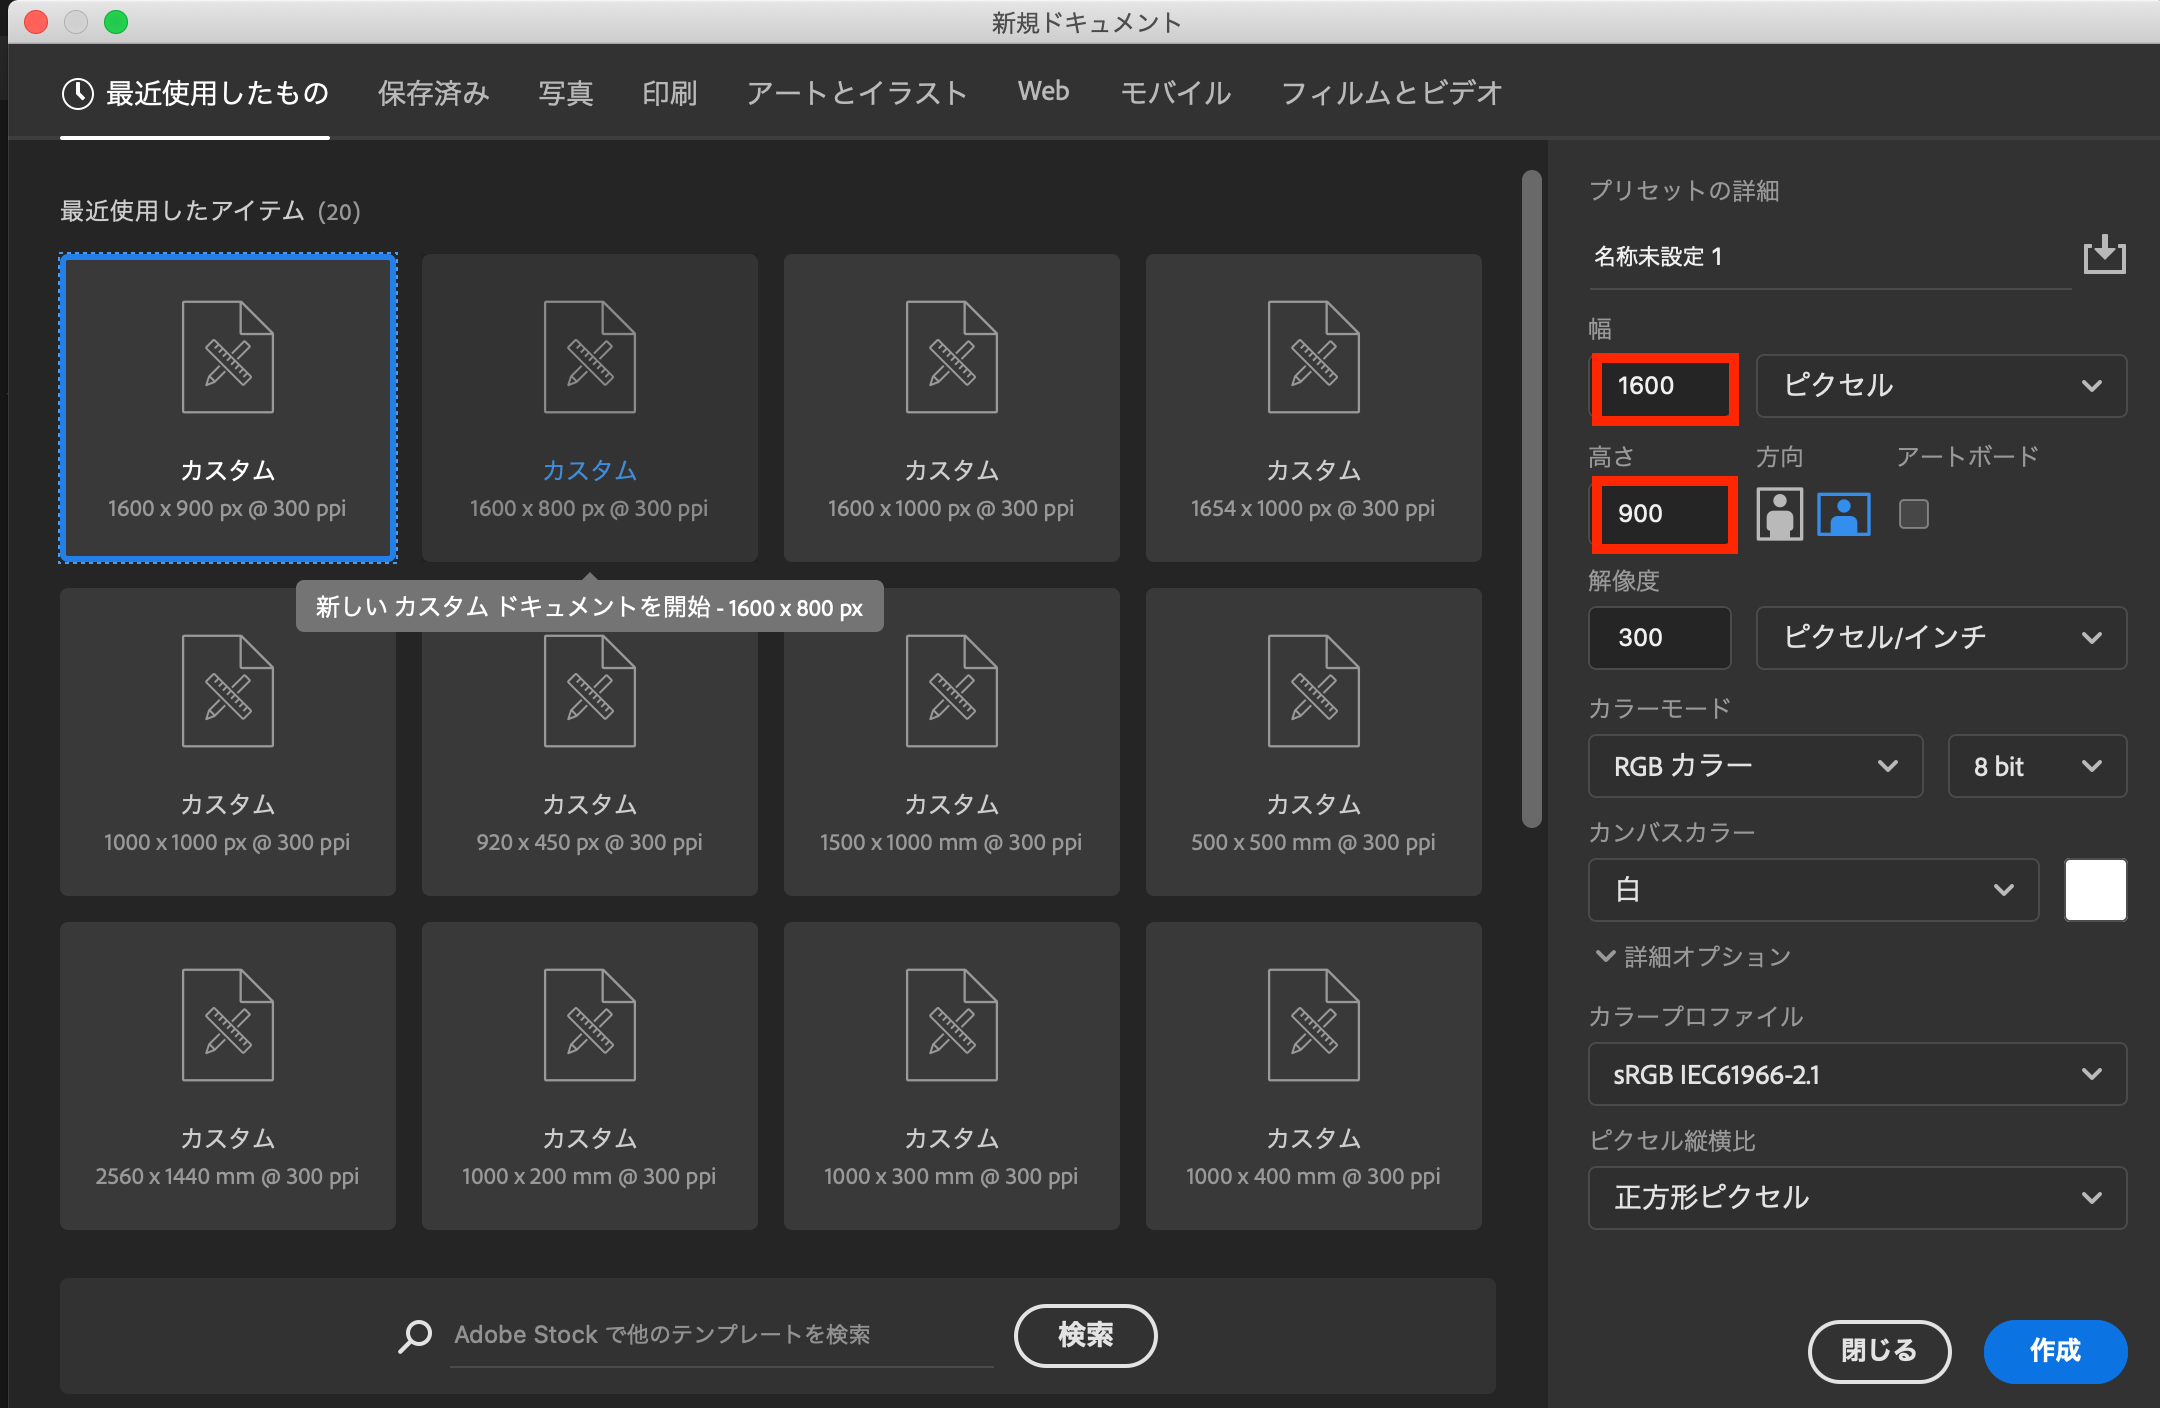Click the 2560 x 1440 mm @ 300 ppi text

point(227,1177)
